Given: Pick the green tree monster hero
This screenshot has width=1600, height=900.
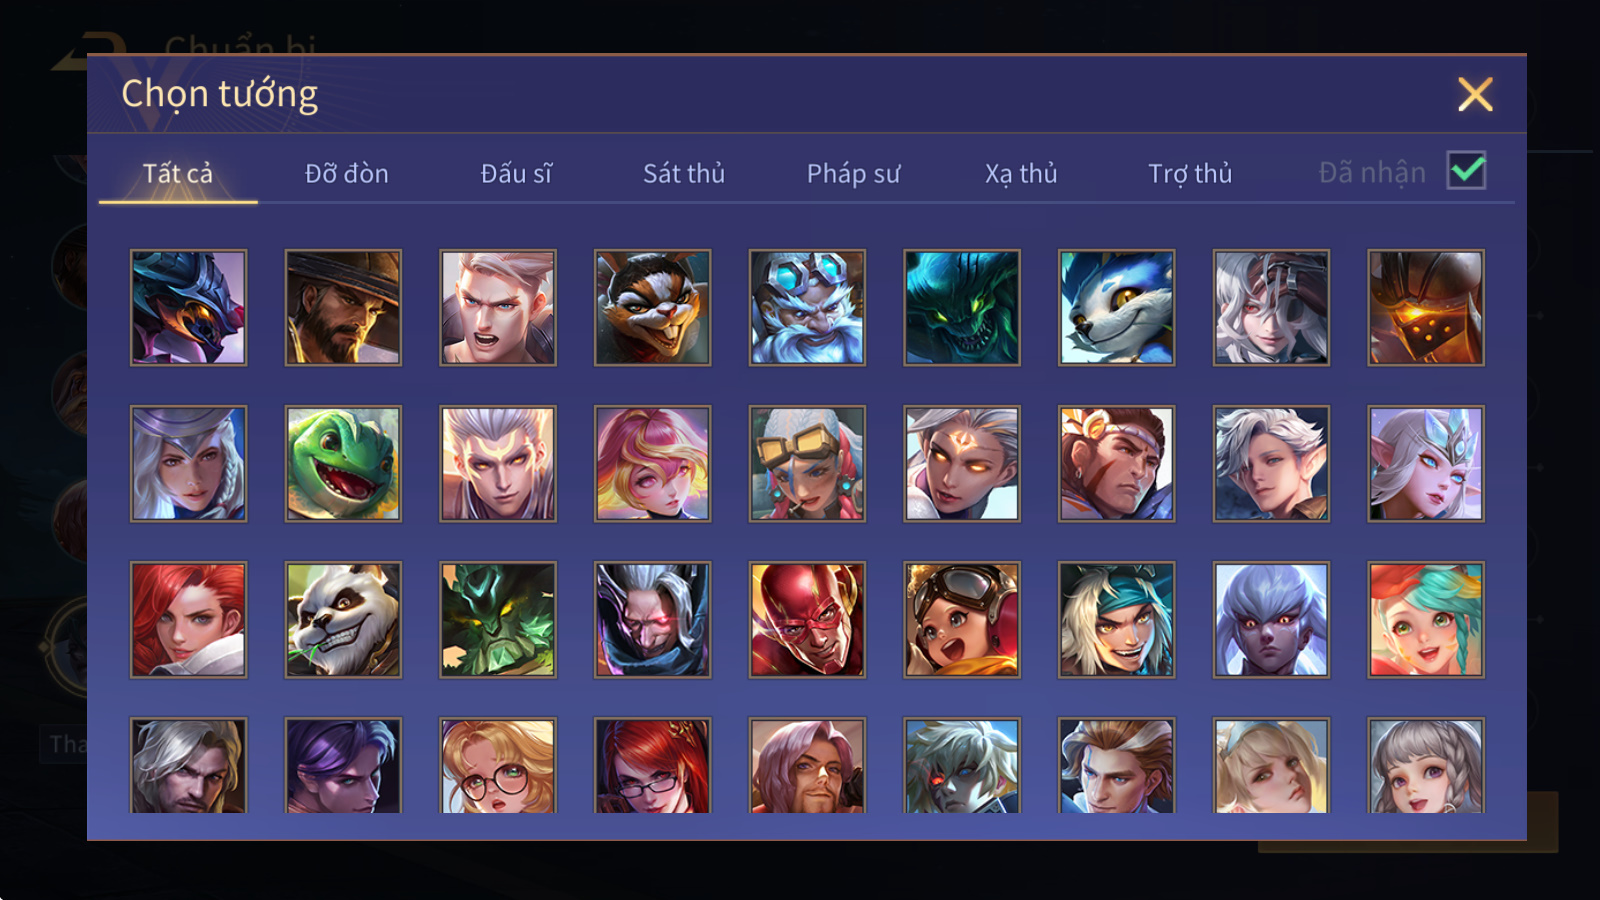Looking at the screenshot, I should tap(498, 619).
